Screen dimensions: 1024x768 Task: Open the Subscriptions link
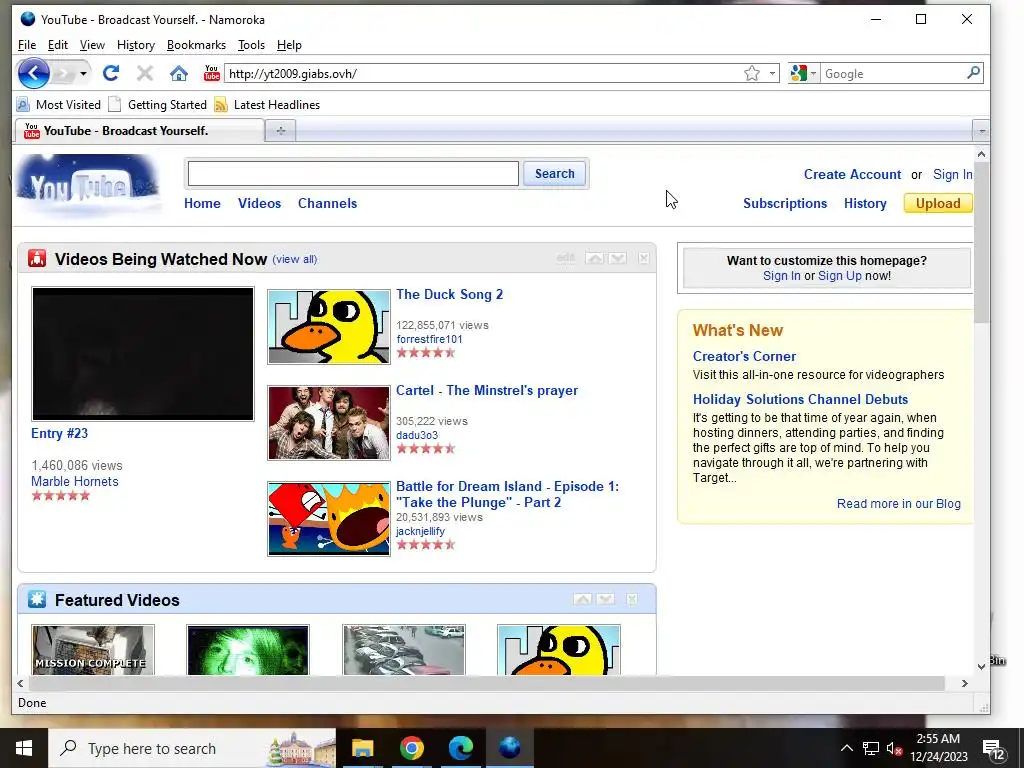point(785,203)
